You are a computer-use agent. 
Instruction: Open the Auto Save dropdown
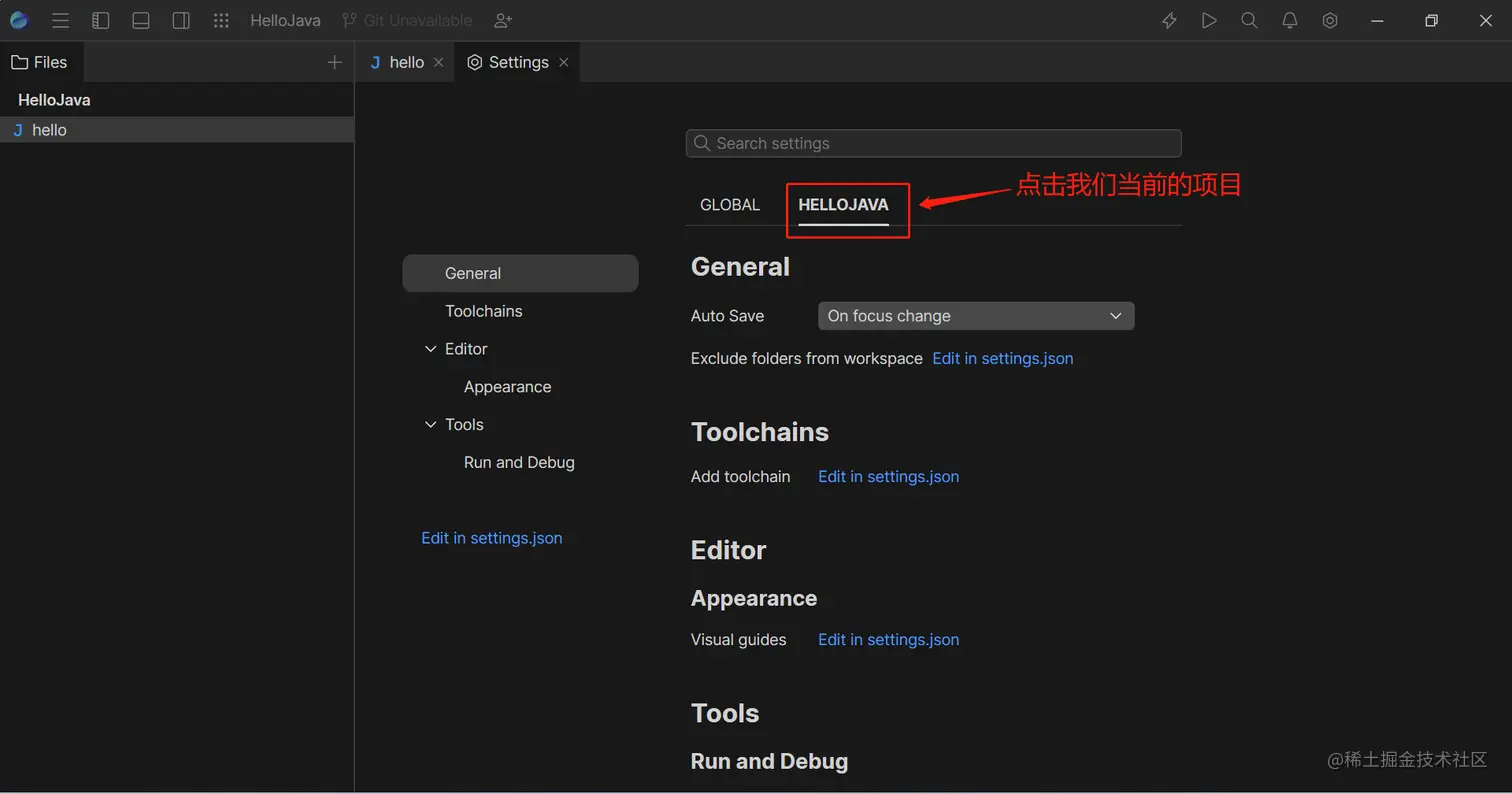[975, 315]
